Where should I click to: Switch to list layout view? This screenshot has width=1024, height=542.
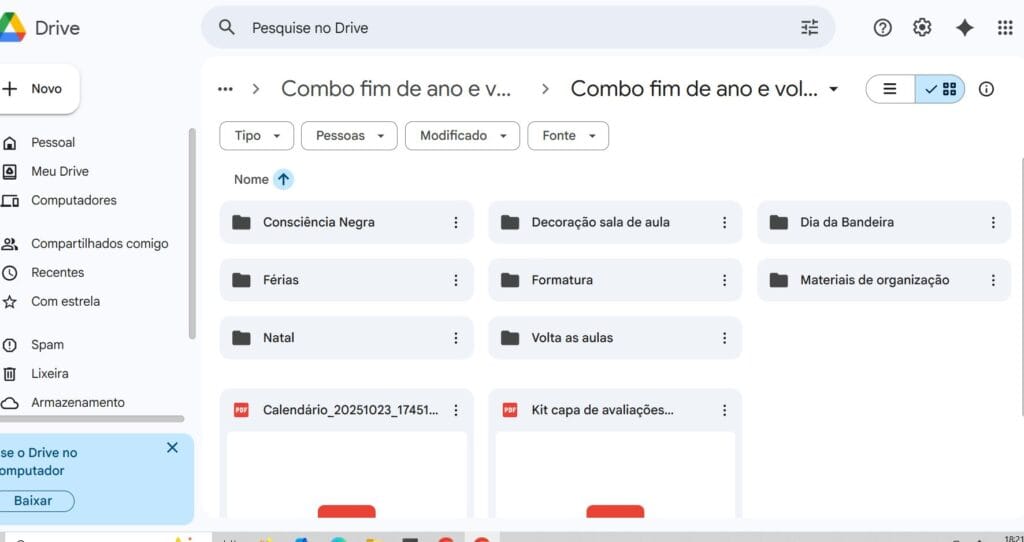coord(890,89)
